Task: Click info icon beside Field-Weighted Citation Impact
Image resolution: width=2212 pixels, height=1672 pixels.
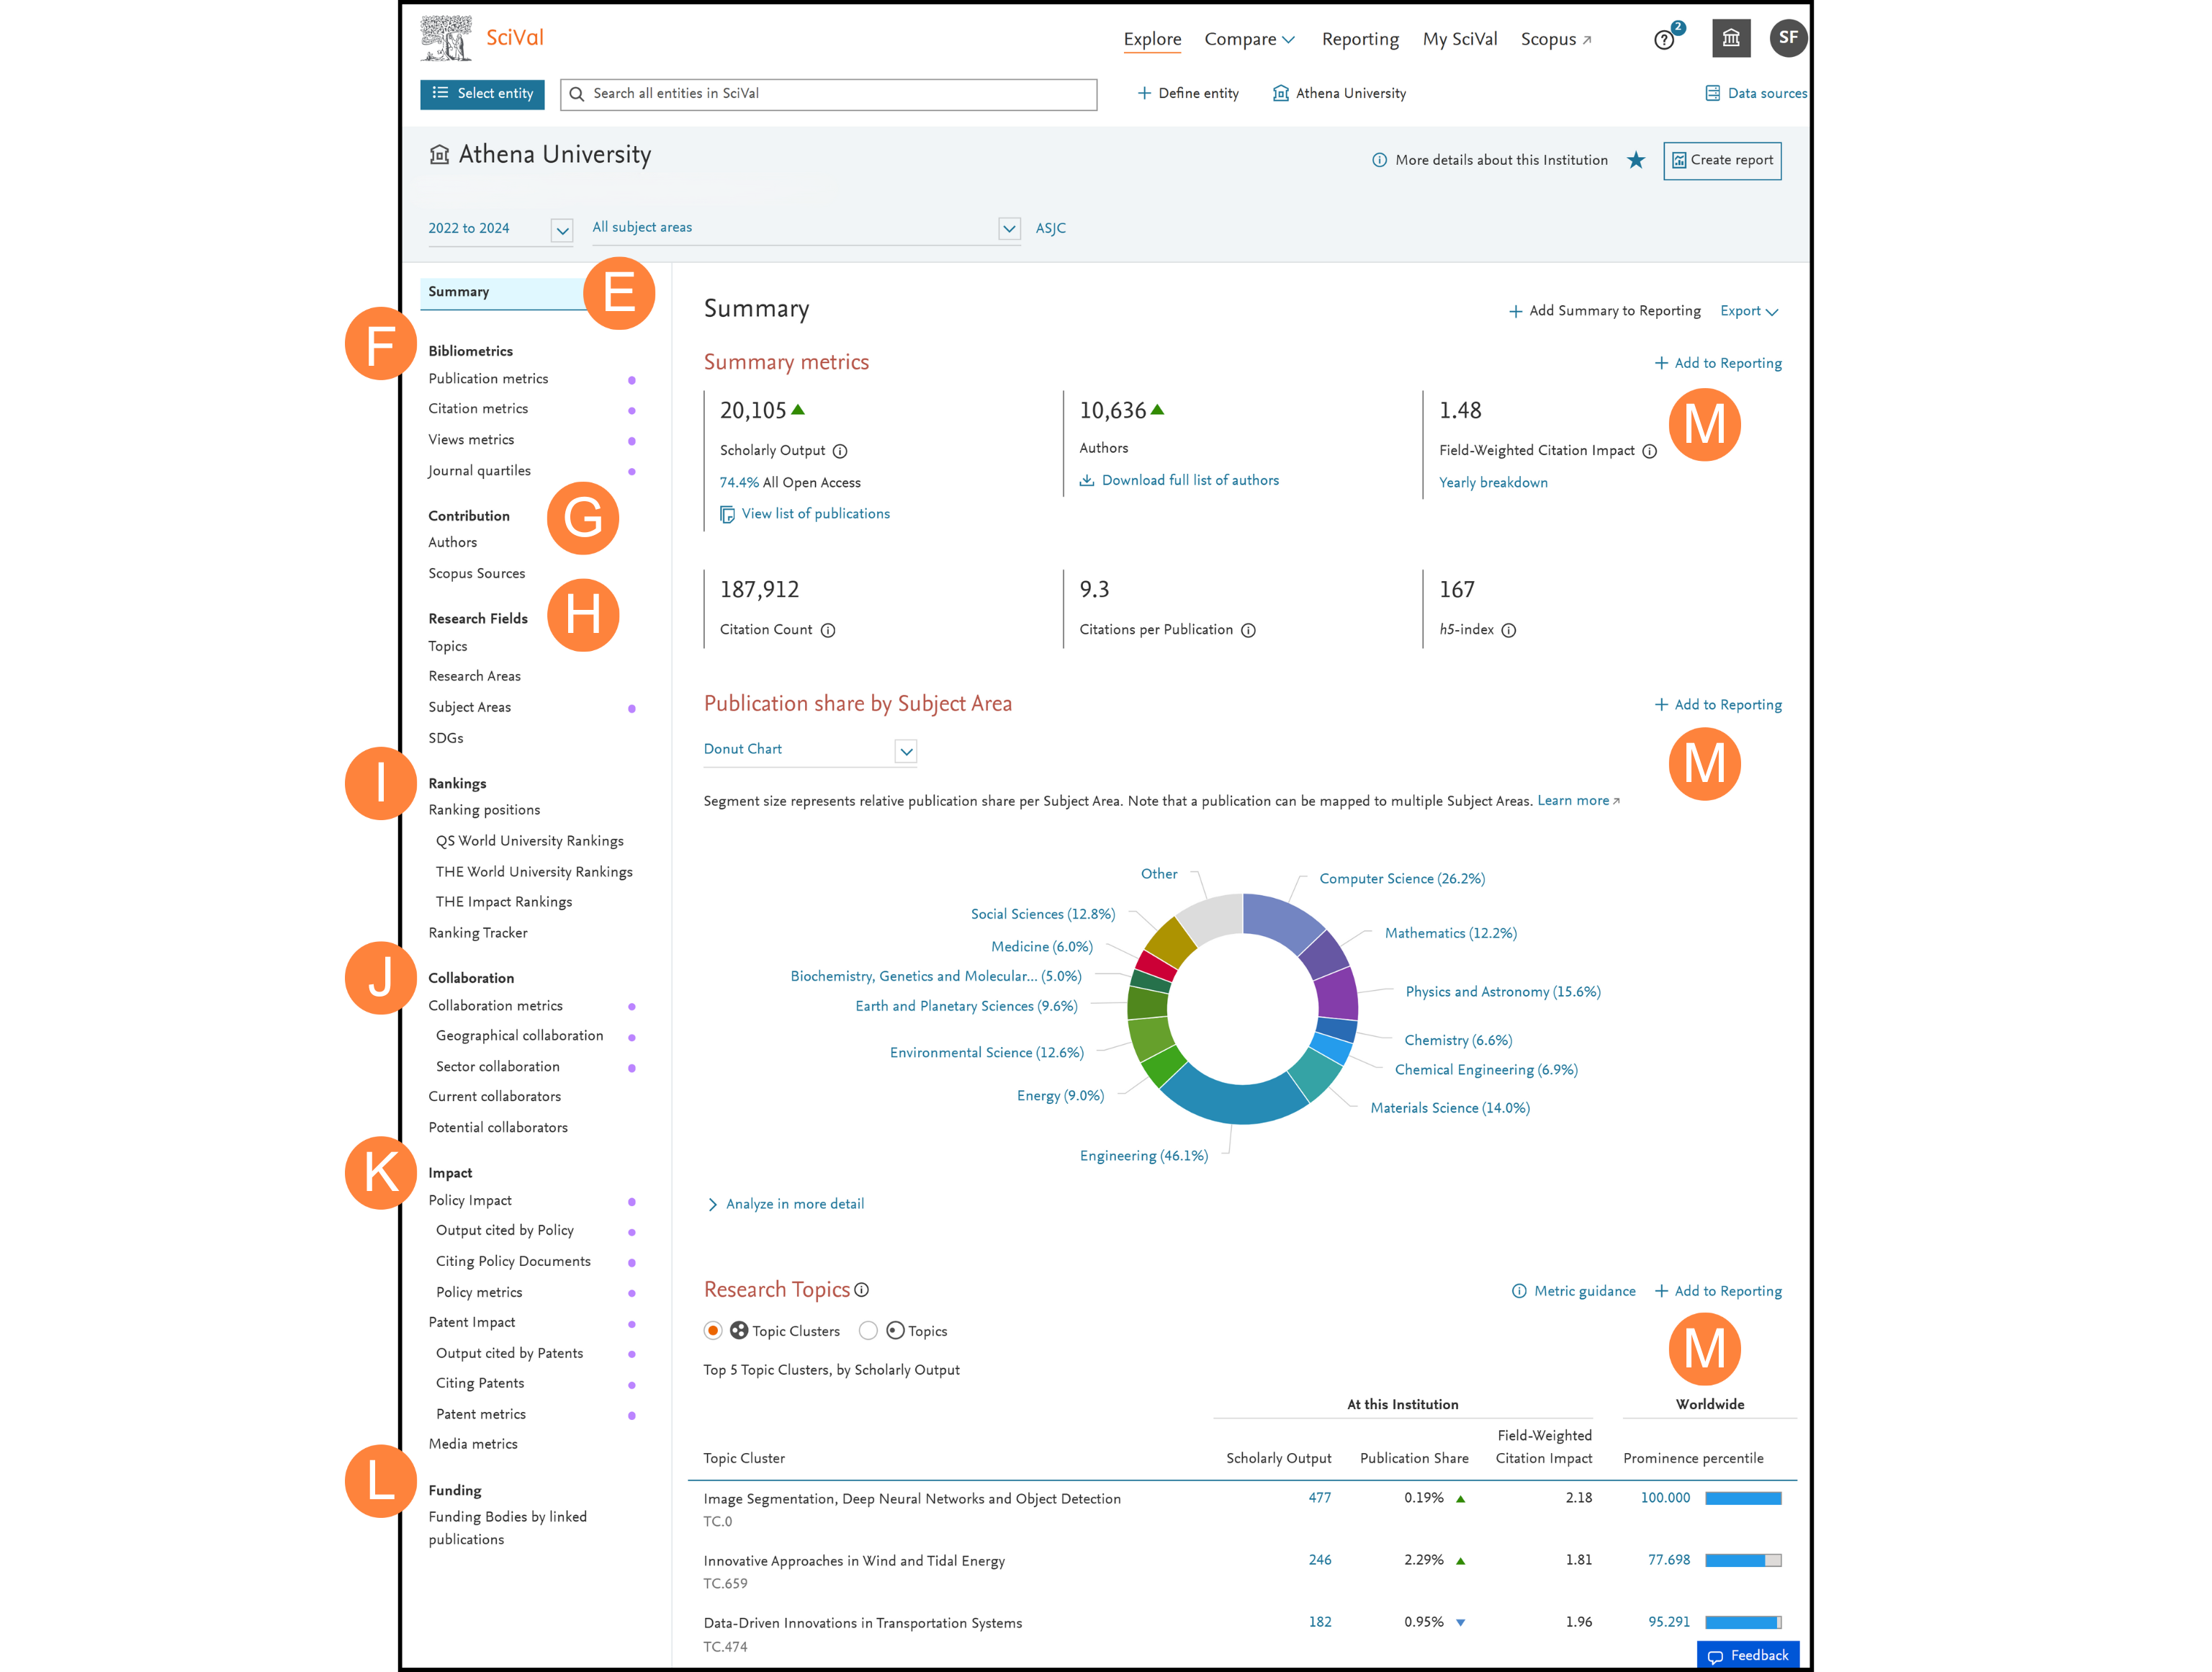Action: coord(1650,451)
